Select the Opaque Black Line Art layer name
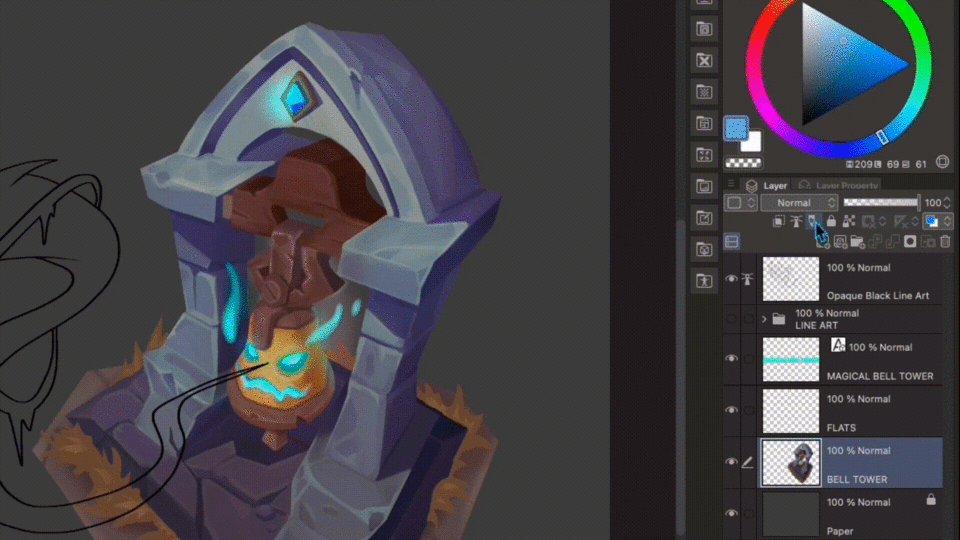 pos(878,295)
